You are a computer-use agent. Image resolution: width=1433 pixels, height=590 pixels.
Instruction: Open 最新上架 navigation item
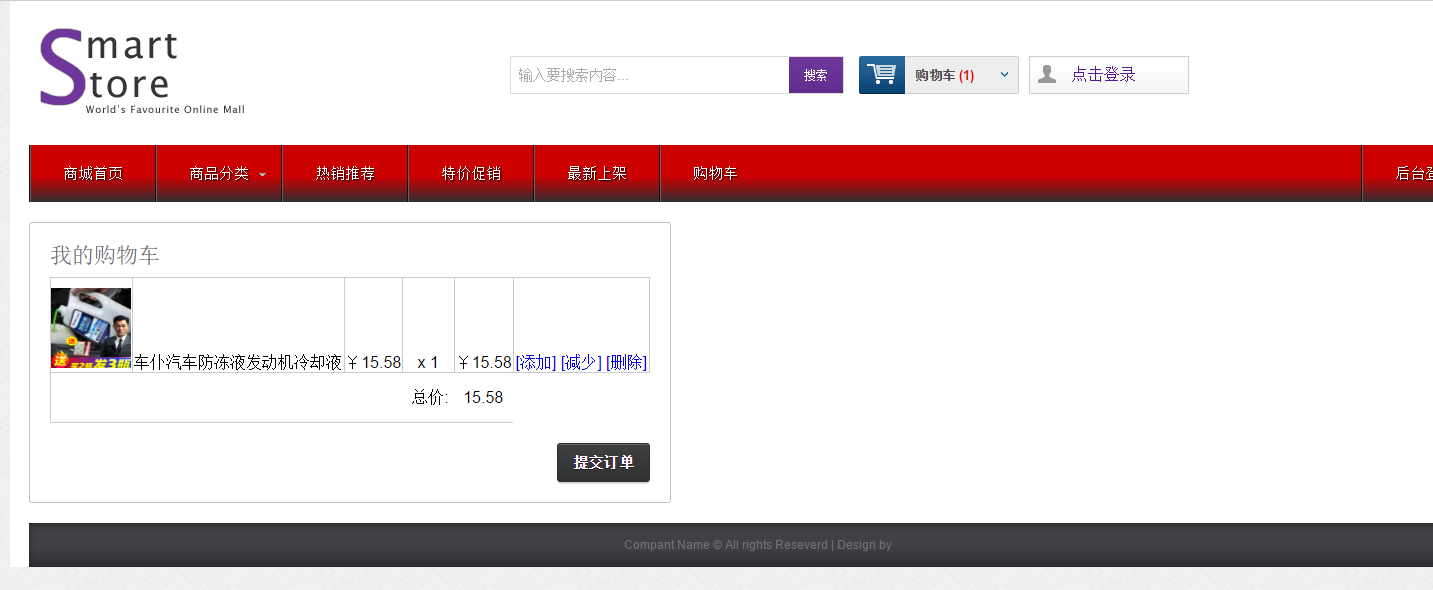coord(598,174)
